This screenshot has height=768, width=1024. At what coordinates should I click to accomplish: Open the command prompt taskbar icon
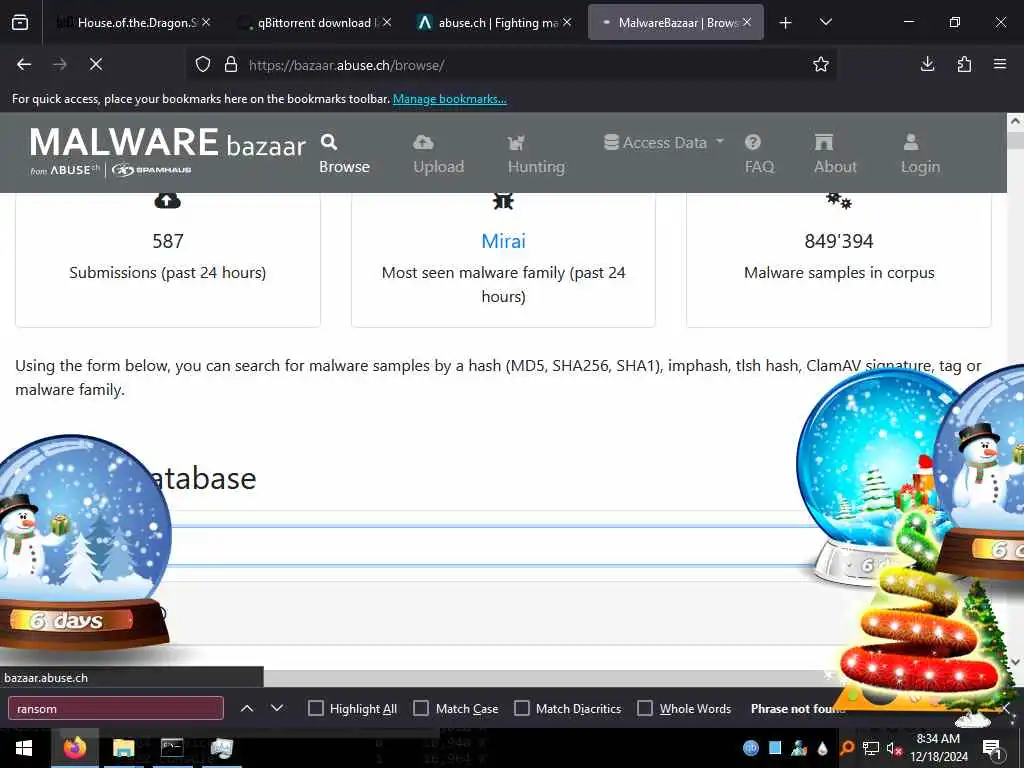172,748
